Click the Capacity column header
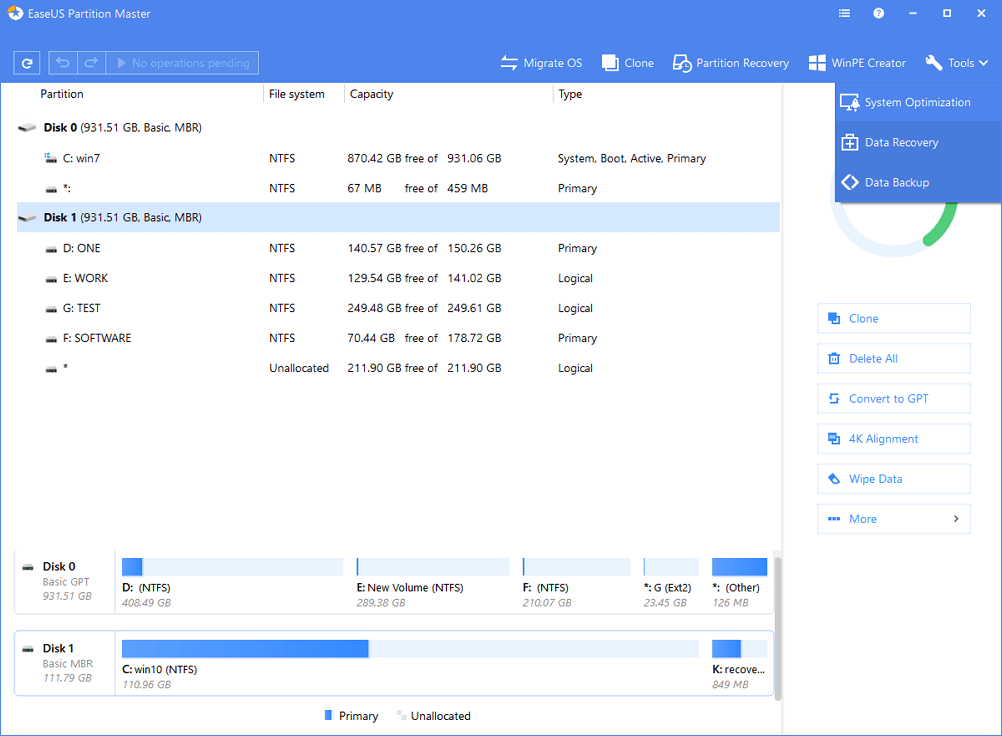This screenshot has width=1002, height=736. coord(371,94)
